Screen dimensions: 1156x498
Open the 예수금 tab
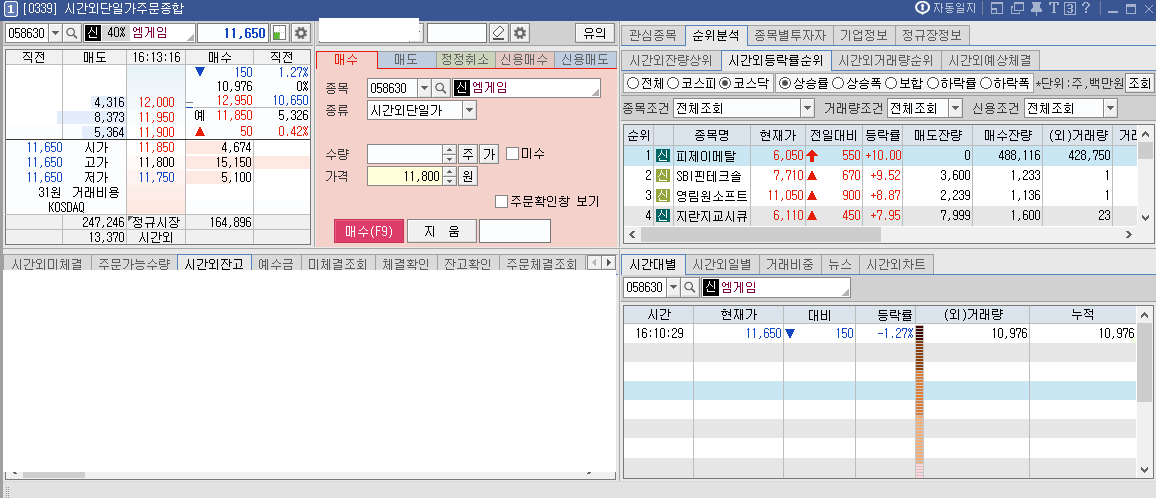[x=276, y=263]
